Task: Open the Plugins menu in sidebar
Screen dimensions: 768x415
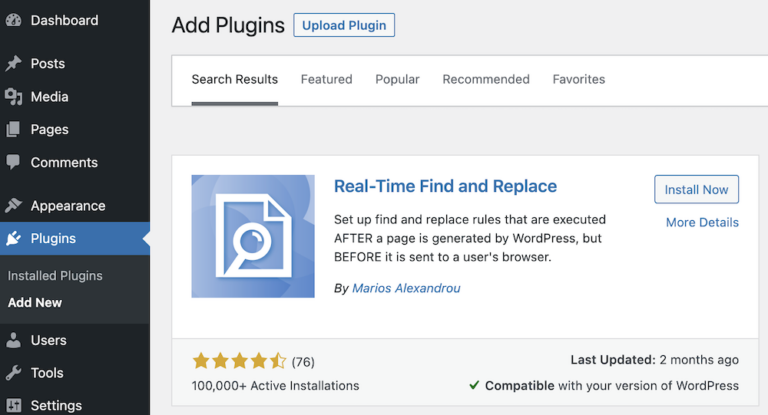Action: click(x=53, y=238)
